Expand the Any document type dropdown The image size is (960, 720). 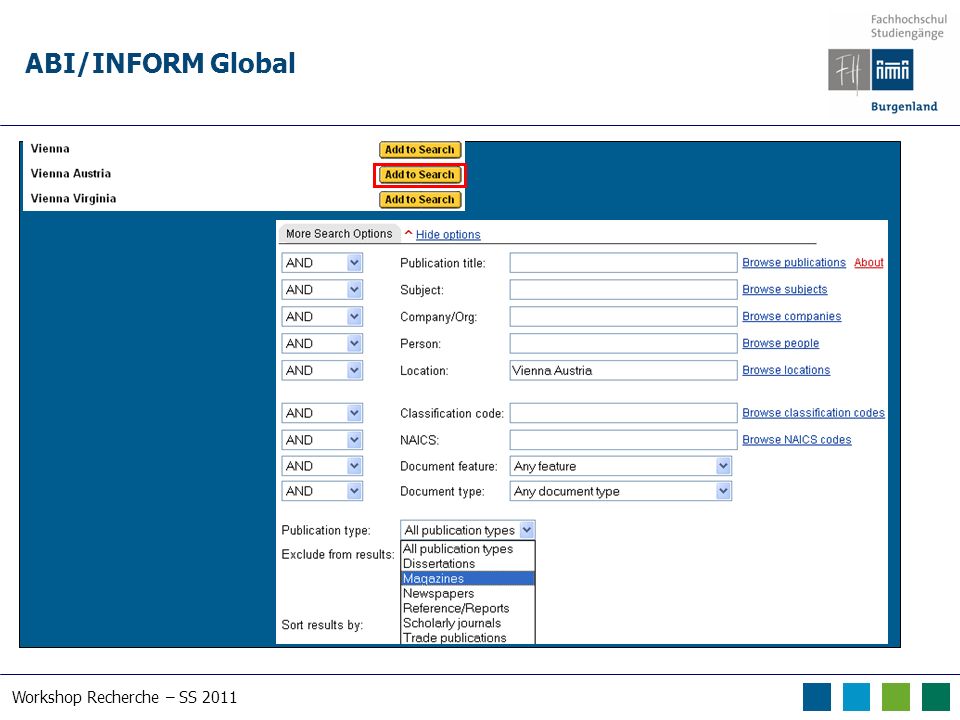click(x=621, y=492)
